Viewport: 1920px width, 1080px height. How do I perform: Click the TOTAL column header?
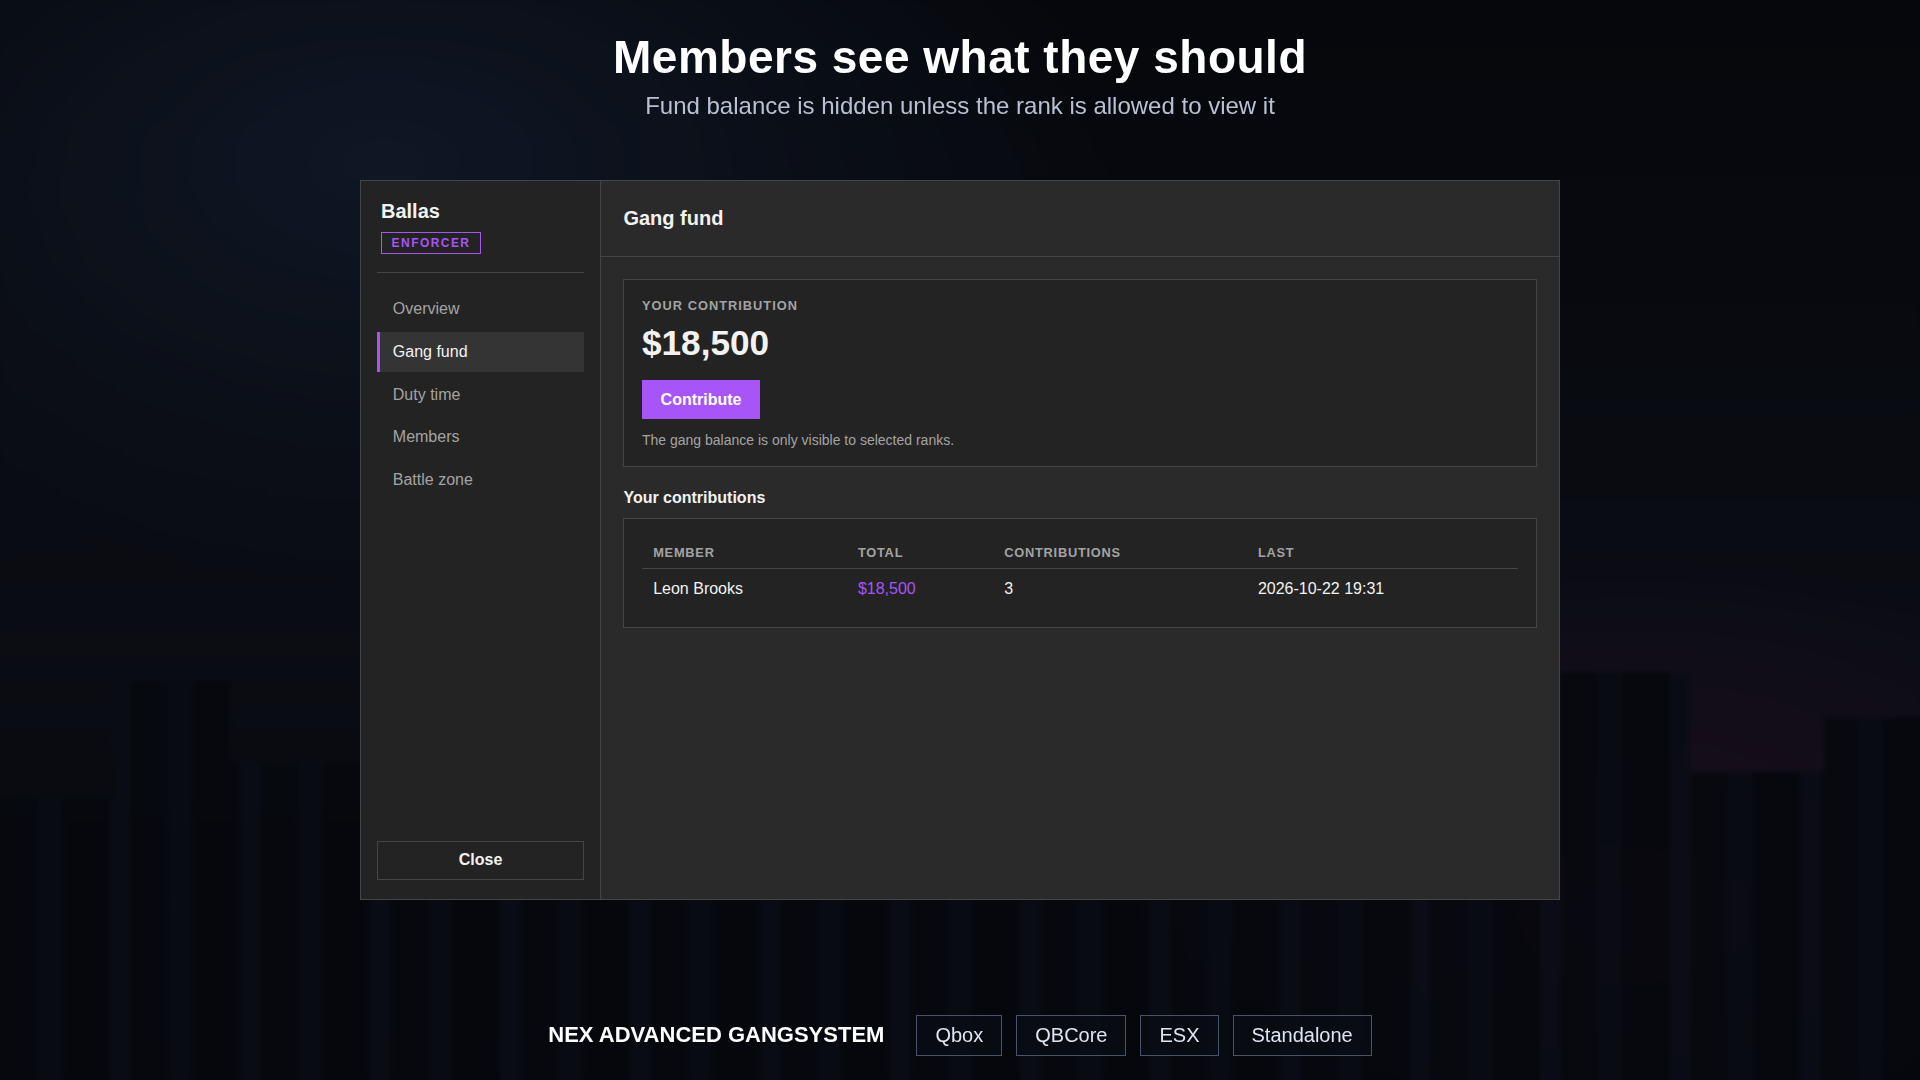point(880,553)
